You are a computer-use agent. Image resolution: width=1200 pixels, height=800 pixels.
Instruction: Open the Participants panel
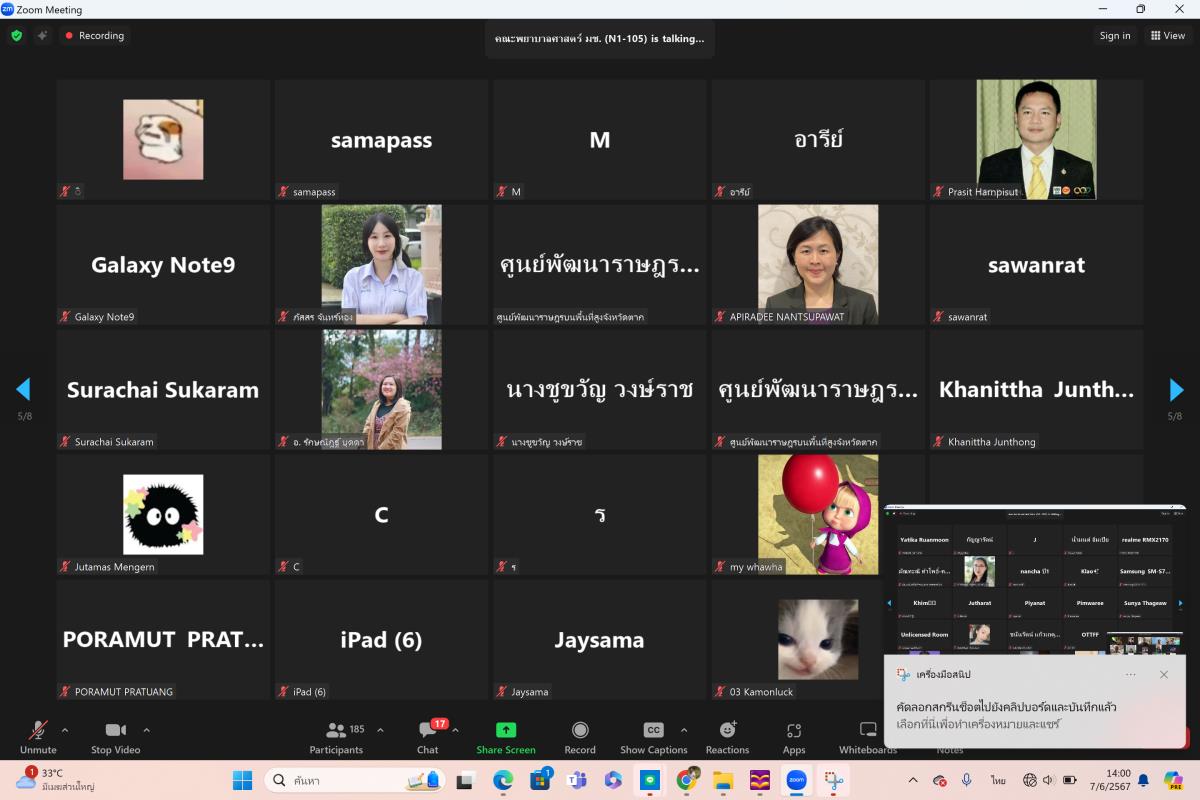[x=337, y=736]
